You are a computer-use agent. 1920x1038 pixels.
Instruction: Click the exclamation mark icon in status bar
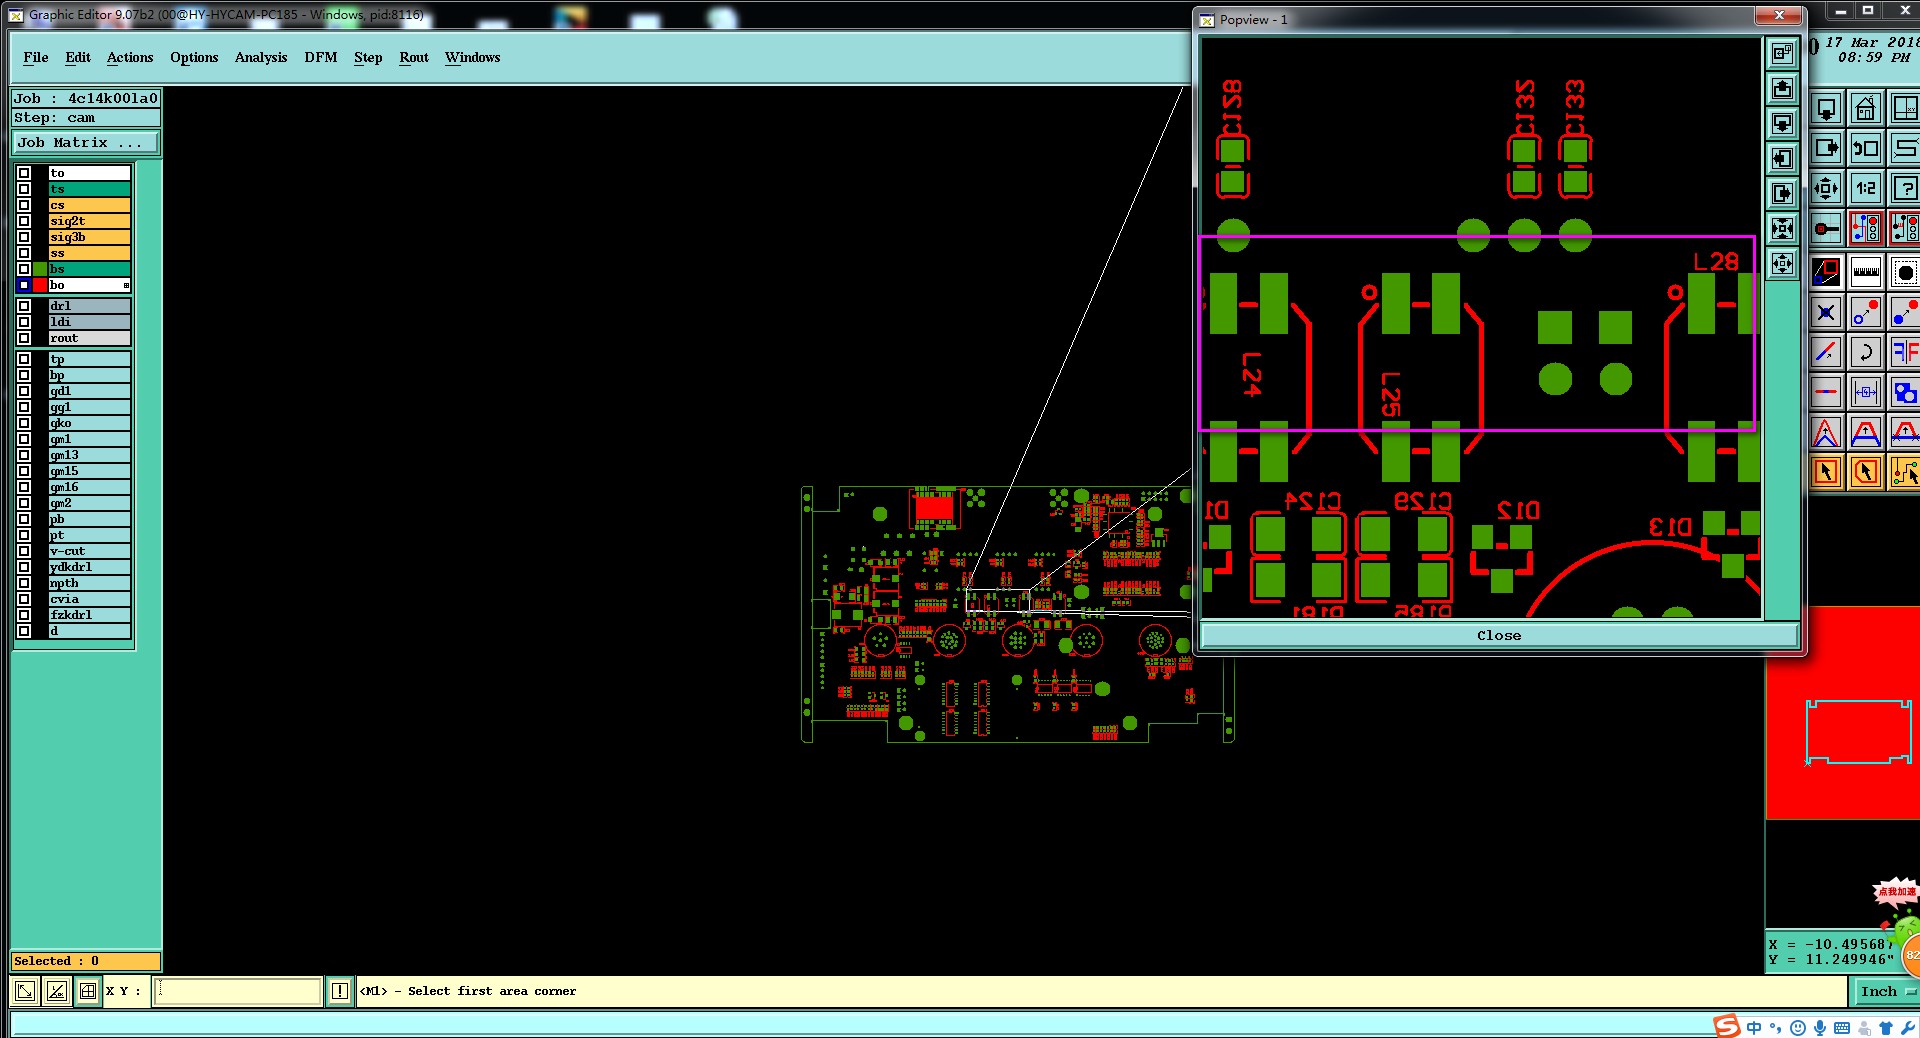340,991
